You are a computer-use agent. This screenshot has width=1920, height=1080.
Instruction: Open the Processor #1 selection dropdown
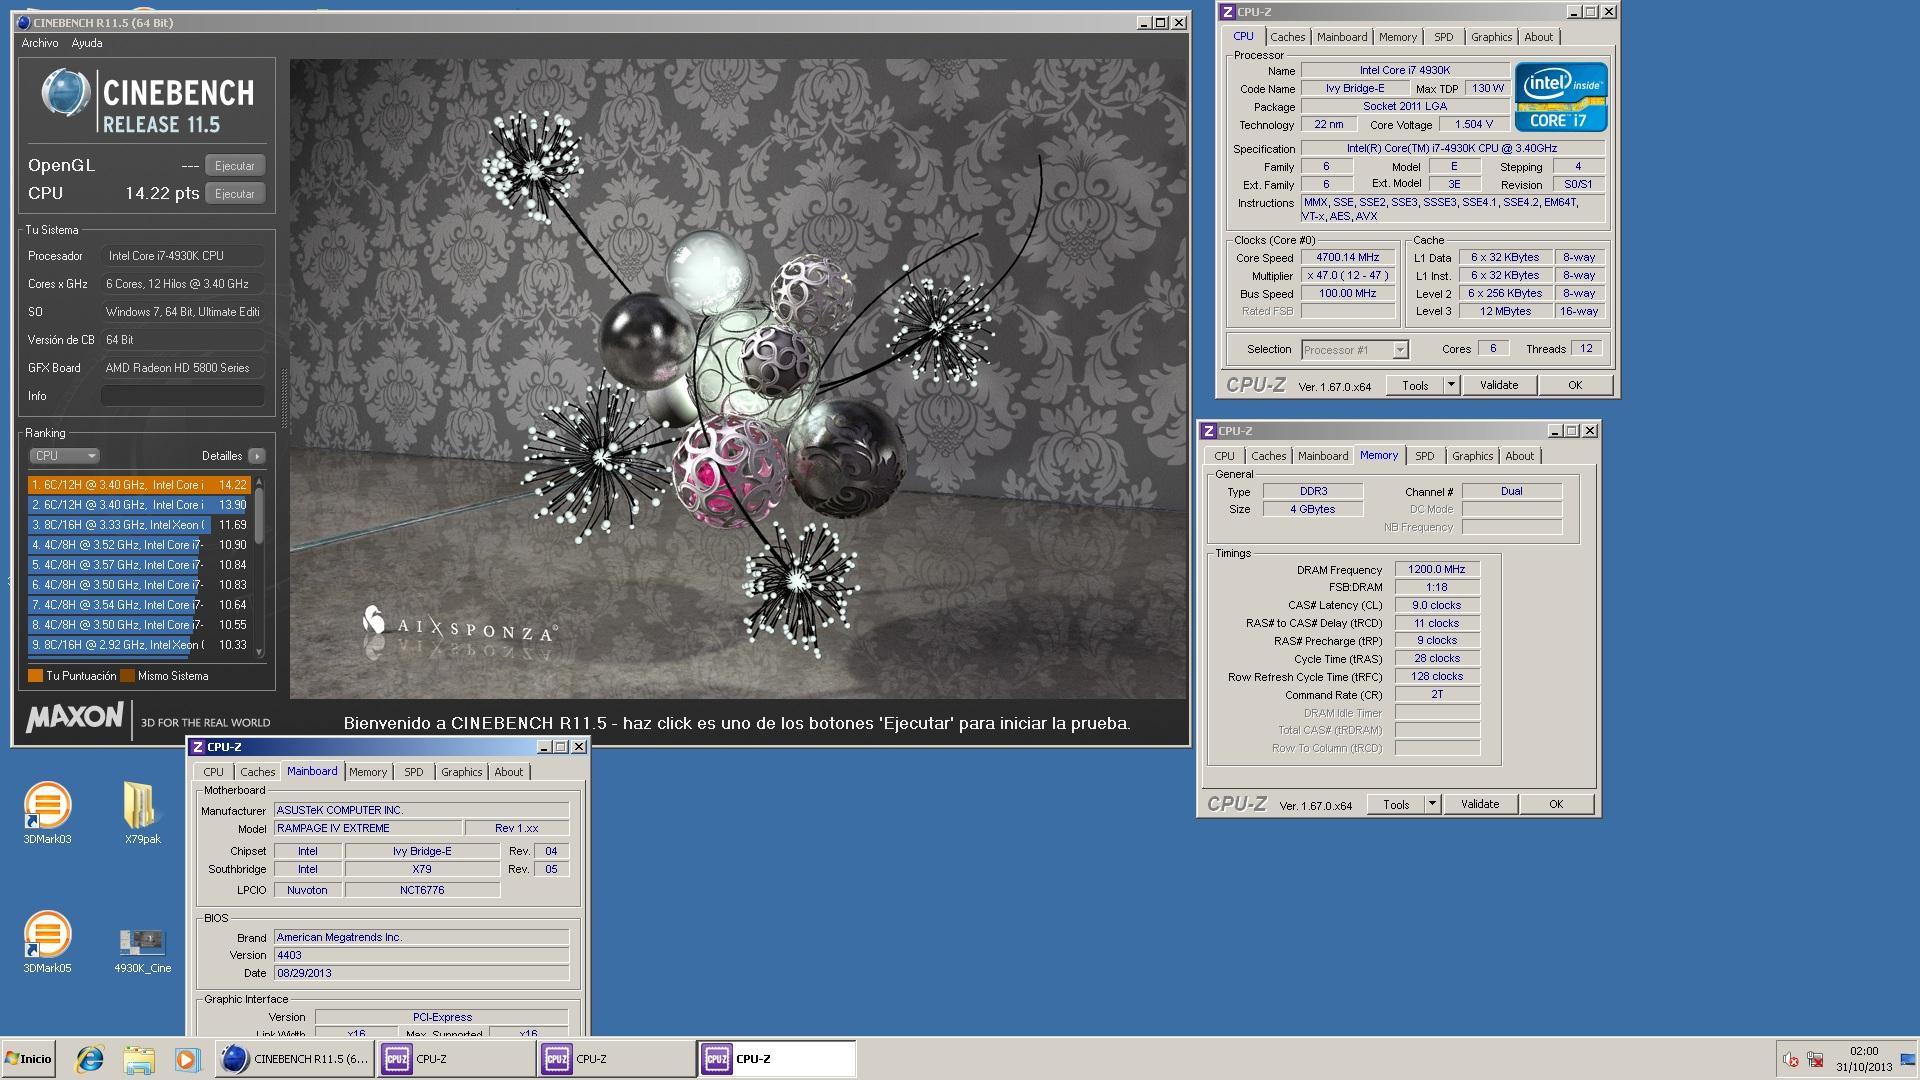point(1355,350)
